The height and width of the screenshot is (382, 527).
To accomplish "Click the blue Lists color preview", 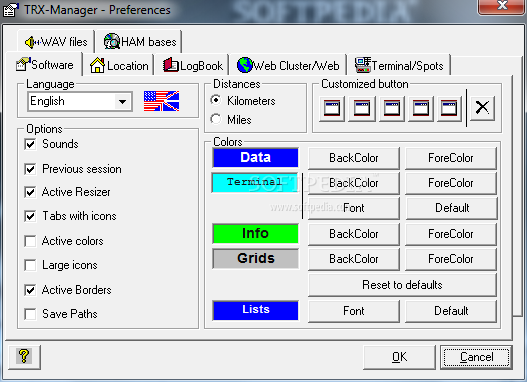I will [x=255, y=310].
